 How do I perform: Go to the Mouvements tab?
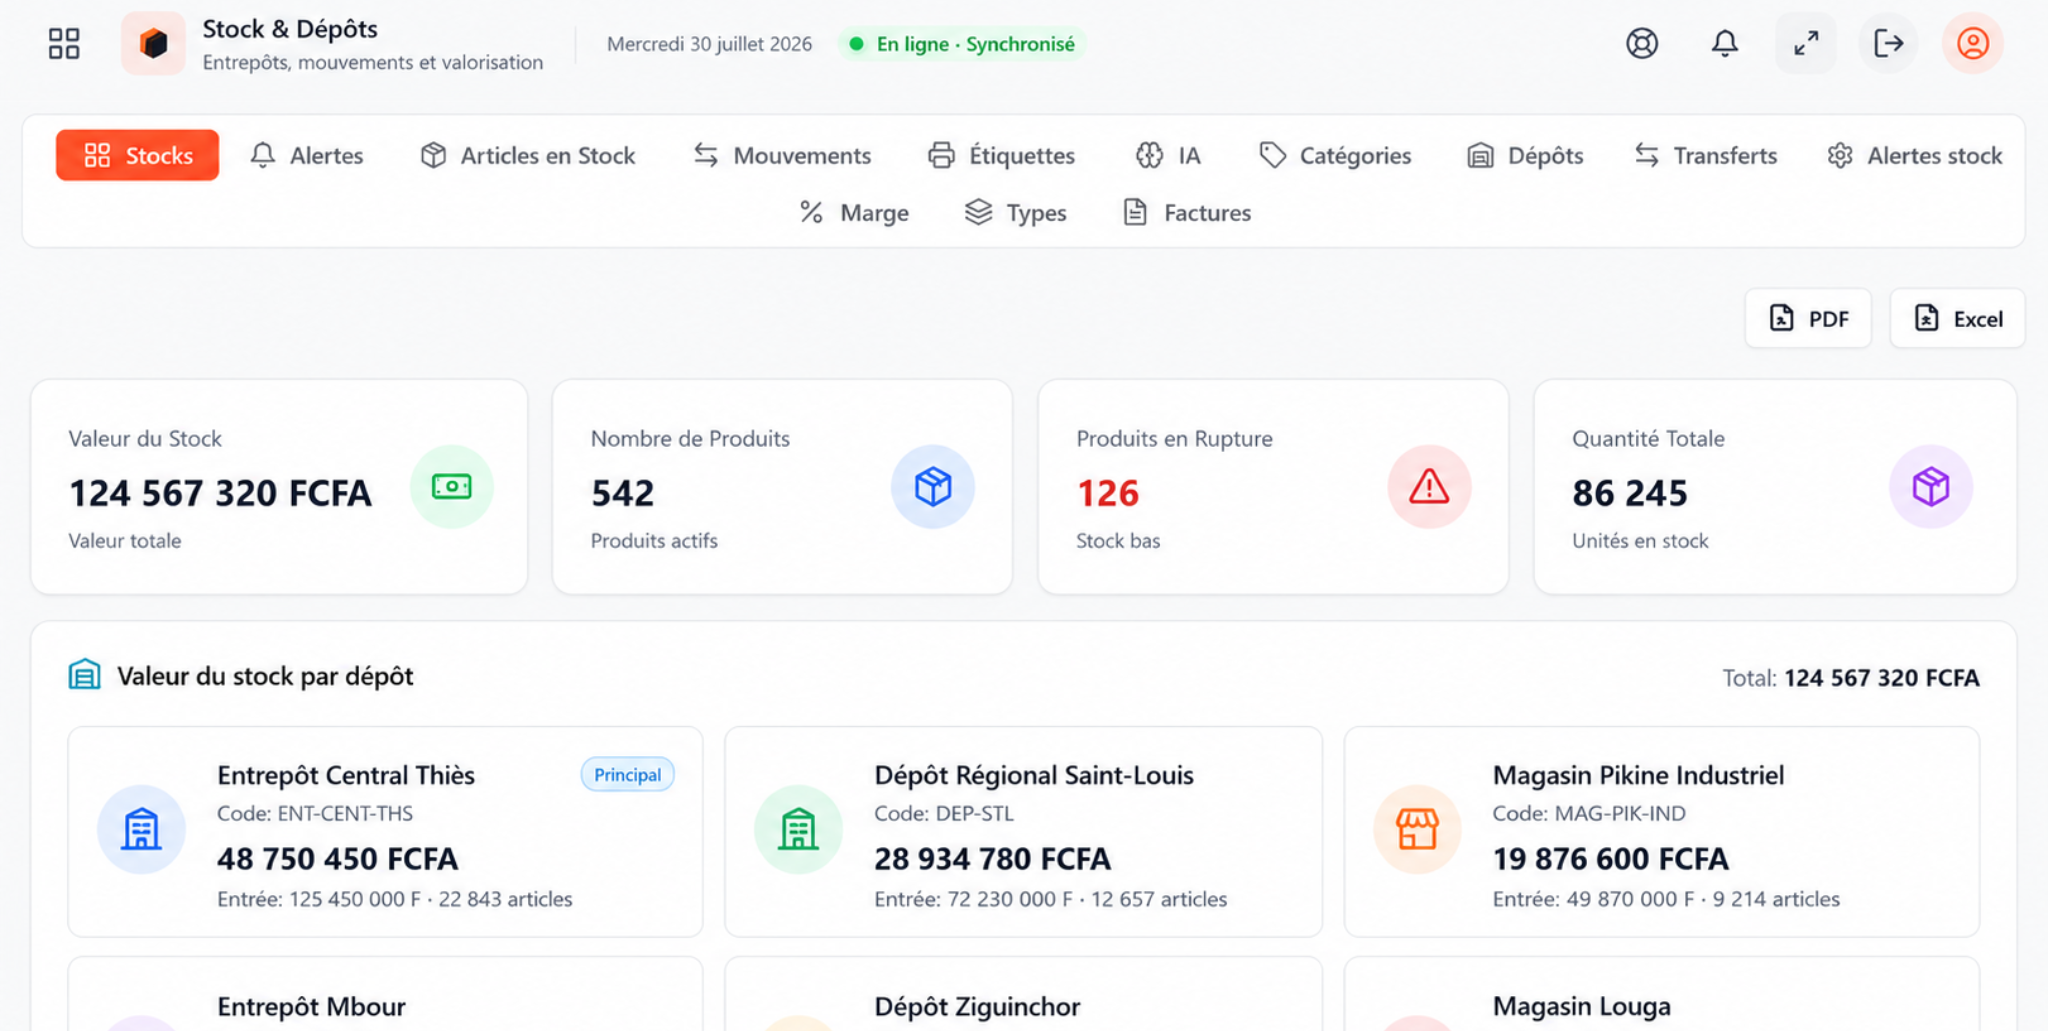[782, 155]
